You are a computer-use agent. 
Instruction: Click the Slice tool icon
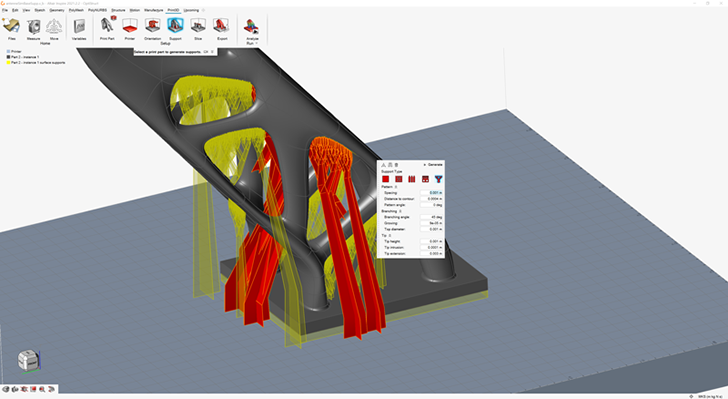(x=198, y=26)
